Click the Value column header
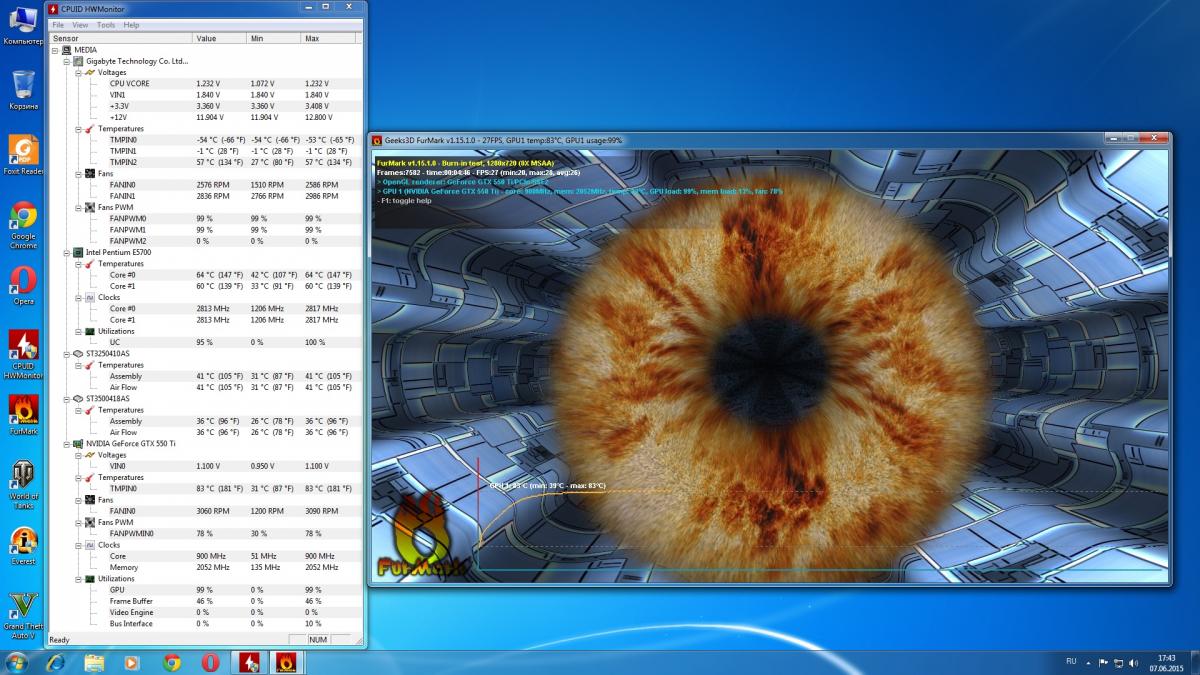 219,38
